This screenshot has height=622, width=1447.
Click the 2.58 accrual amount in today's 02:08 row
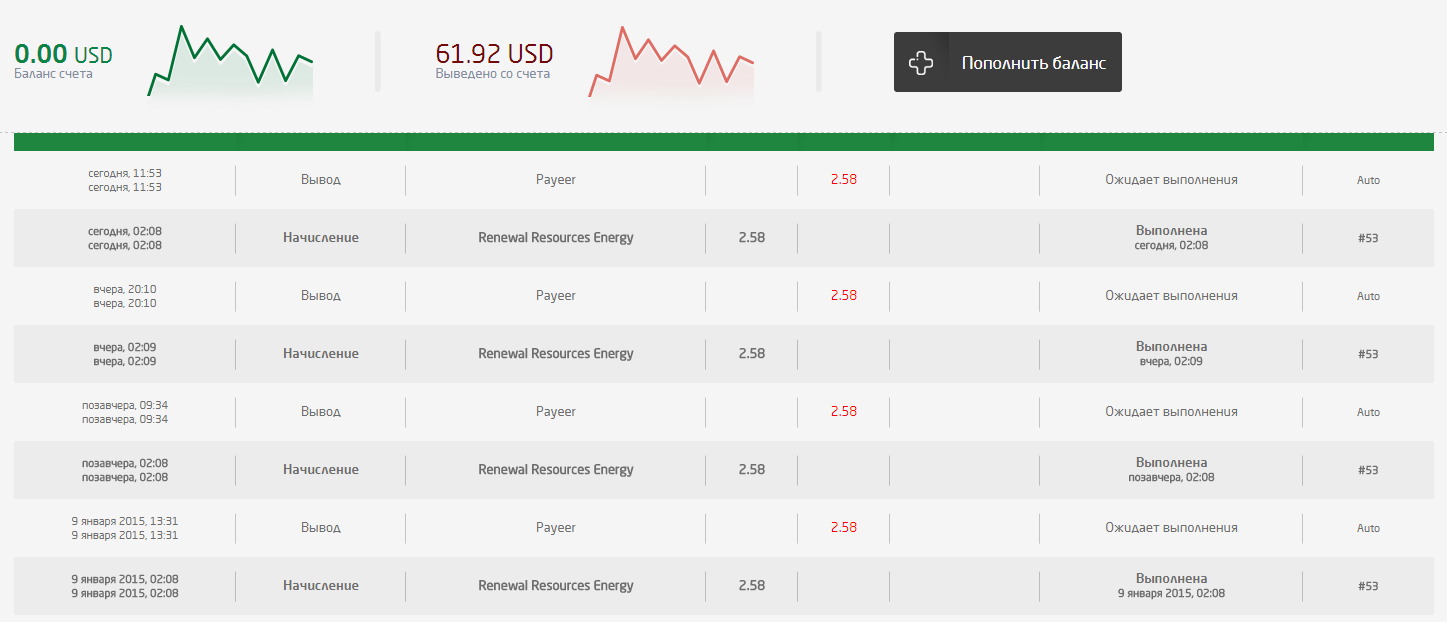click(x=751, y=238)
